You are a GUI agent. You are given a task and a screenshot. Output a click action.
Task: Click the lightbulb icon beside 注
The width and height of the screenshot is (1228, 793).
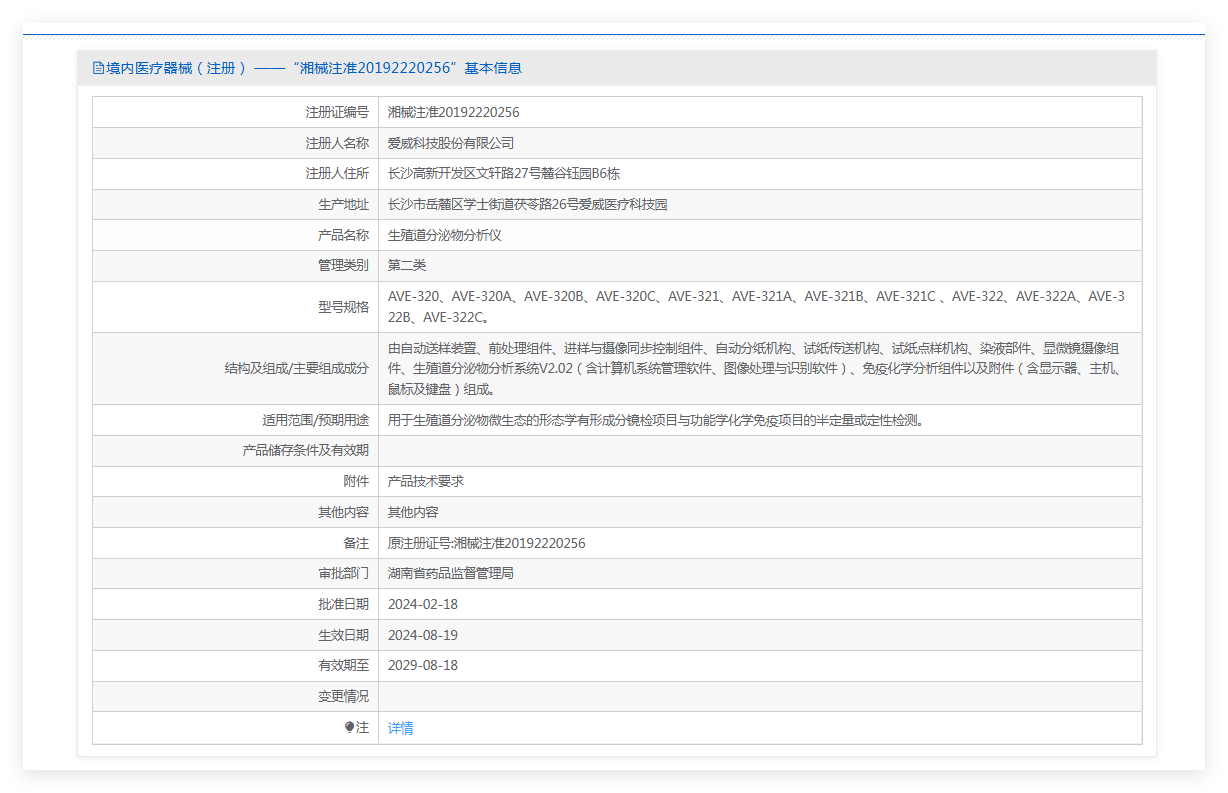coord(349,728)
